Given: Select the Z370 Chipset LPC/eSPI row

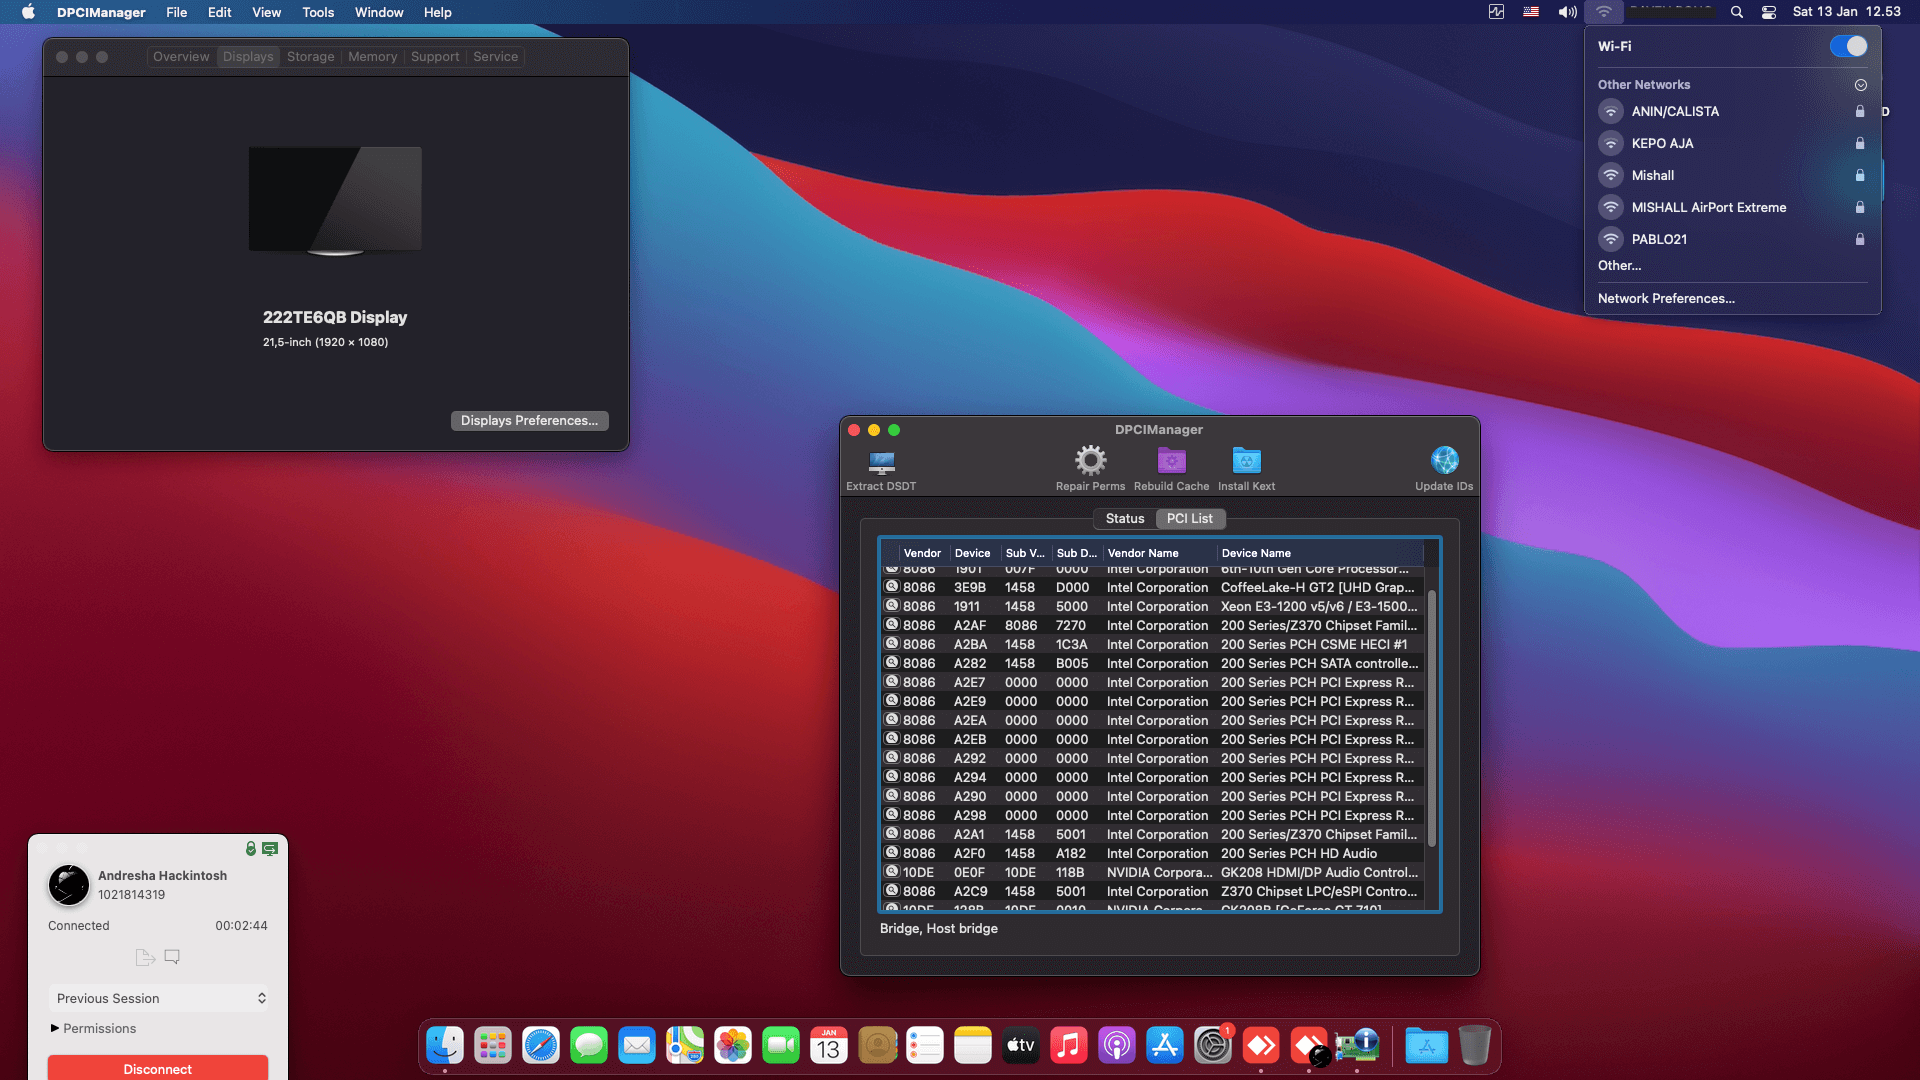Looking at the screenshot, I should point(1154,891).
